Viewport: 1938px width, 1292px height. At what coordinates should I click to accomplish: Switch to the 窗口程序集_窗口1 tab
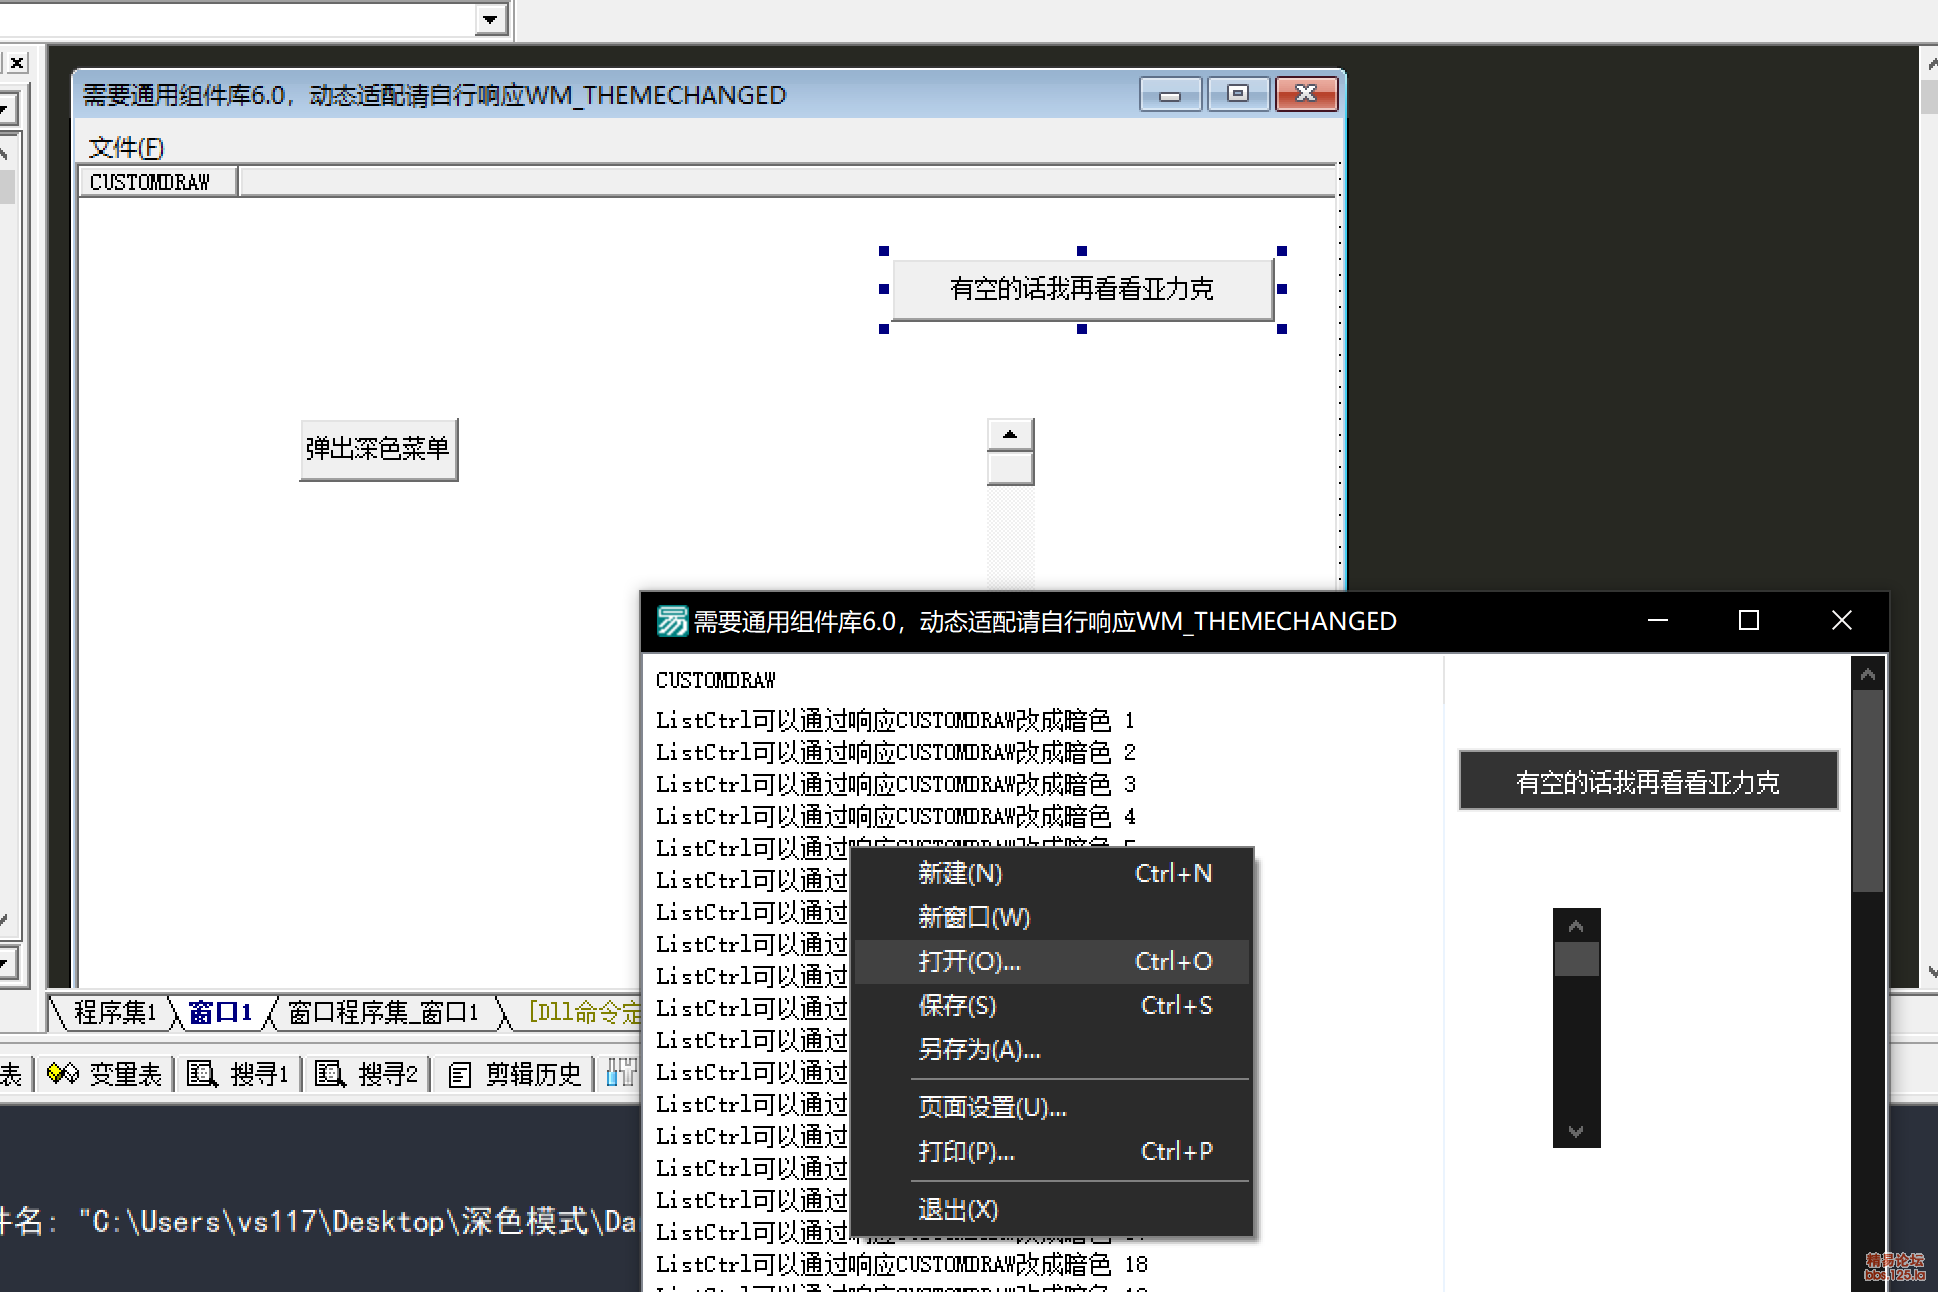tap(384, 1012)
